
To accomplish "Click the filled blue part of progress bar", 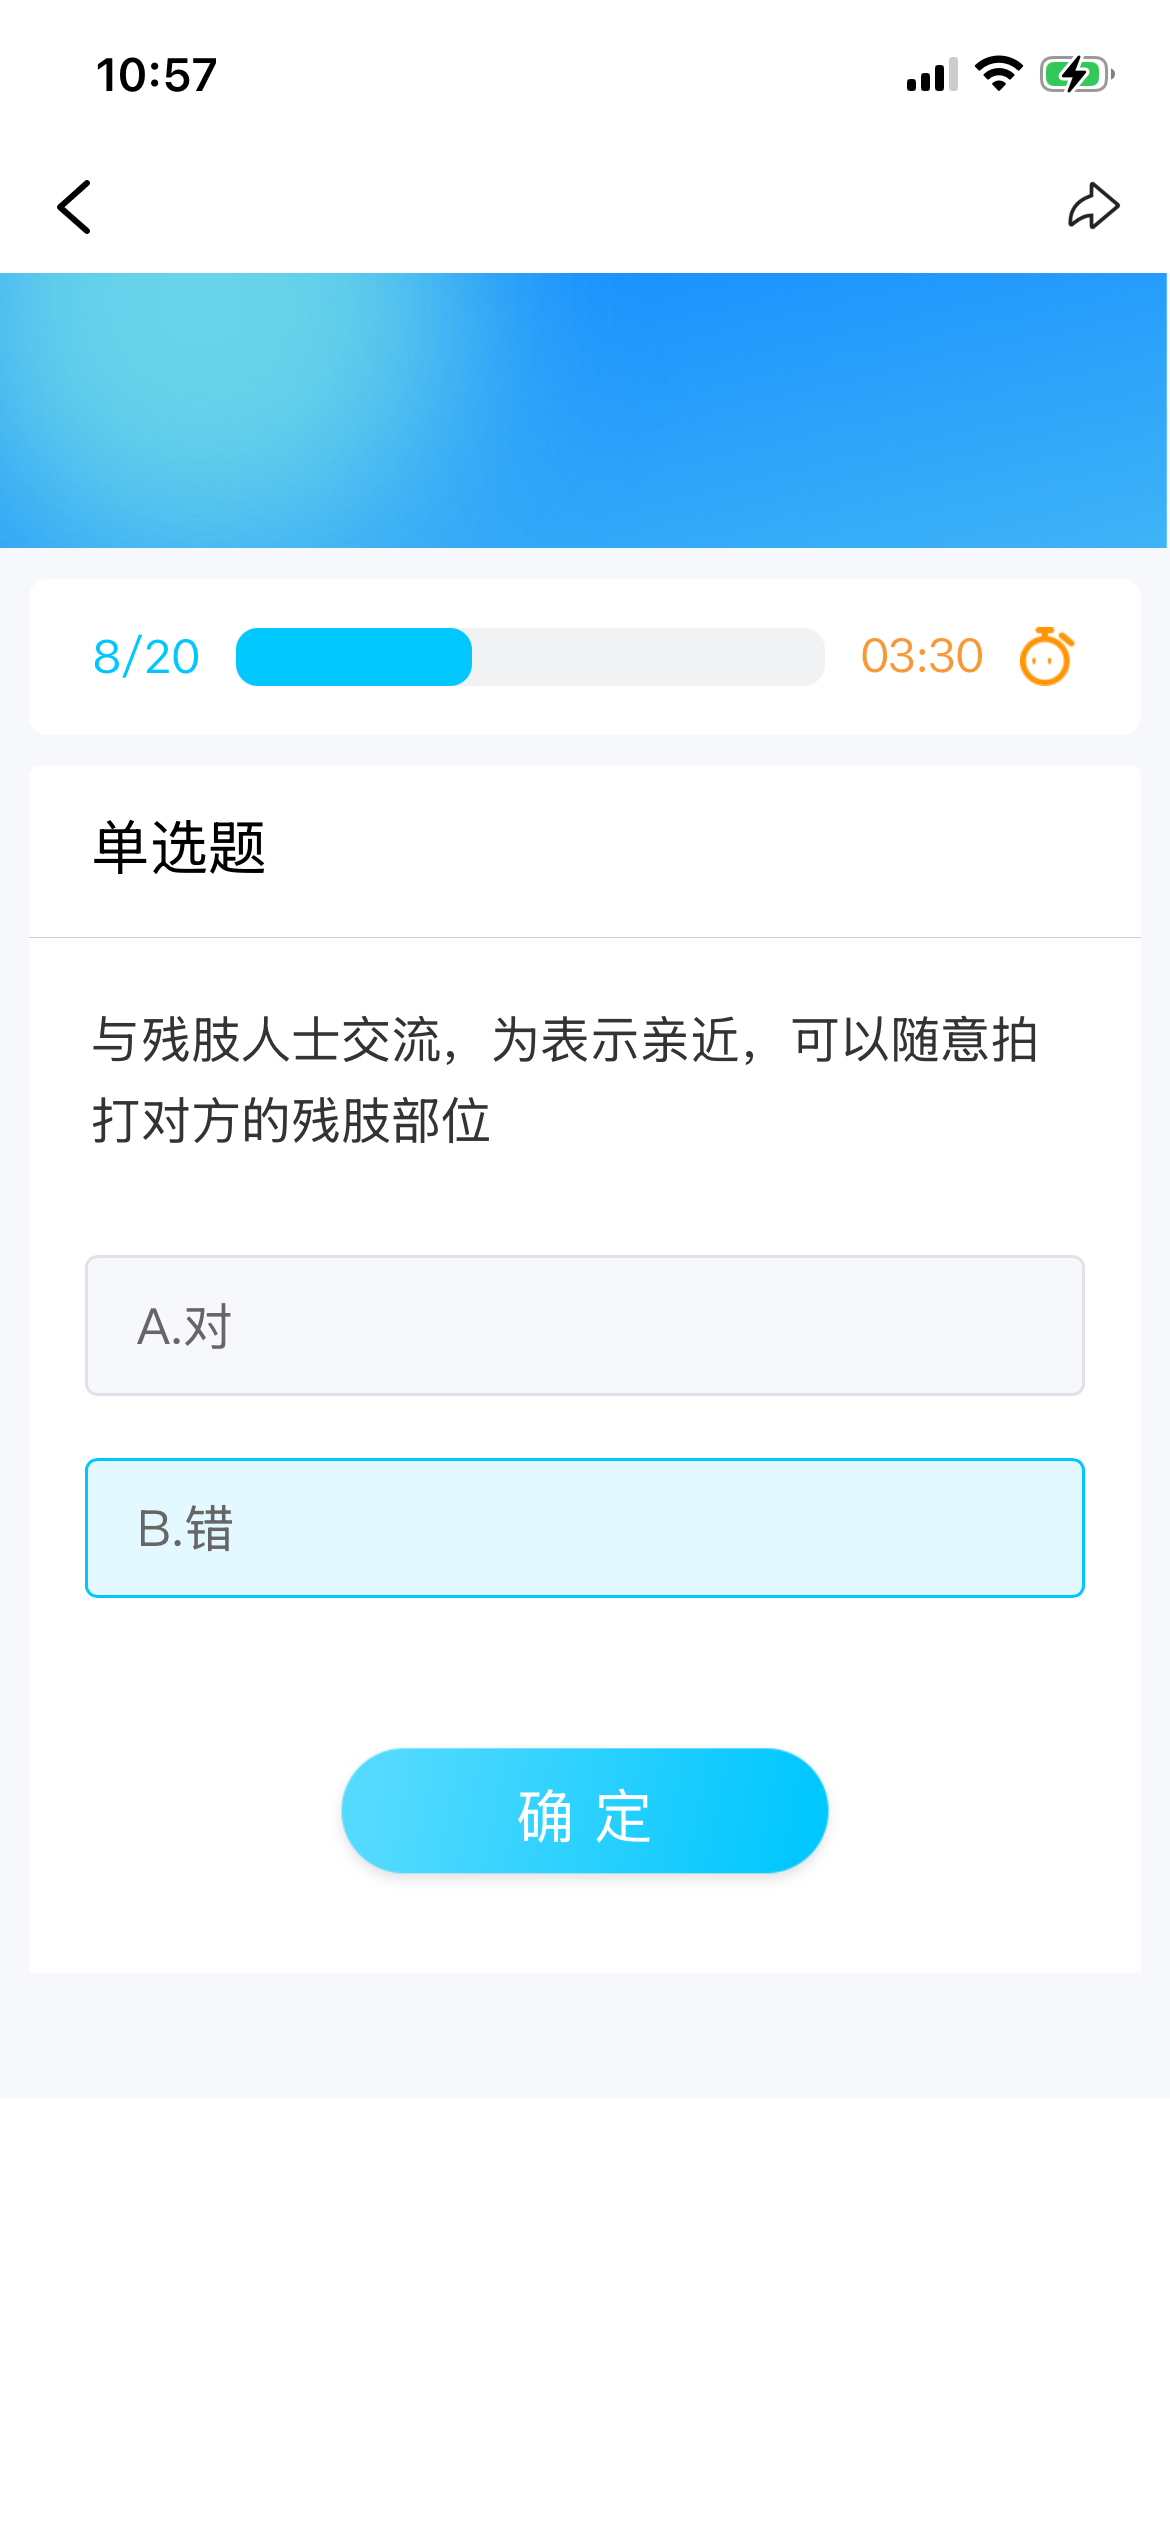I will [x=354, y=657].
